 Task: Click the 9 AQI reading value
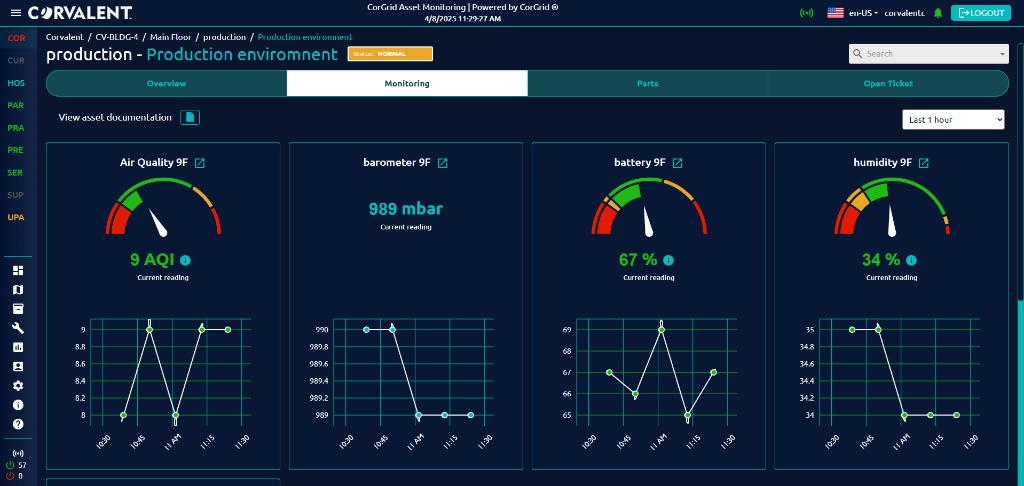click(152, 260)
